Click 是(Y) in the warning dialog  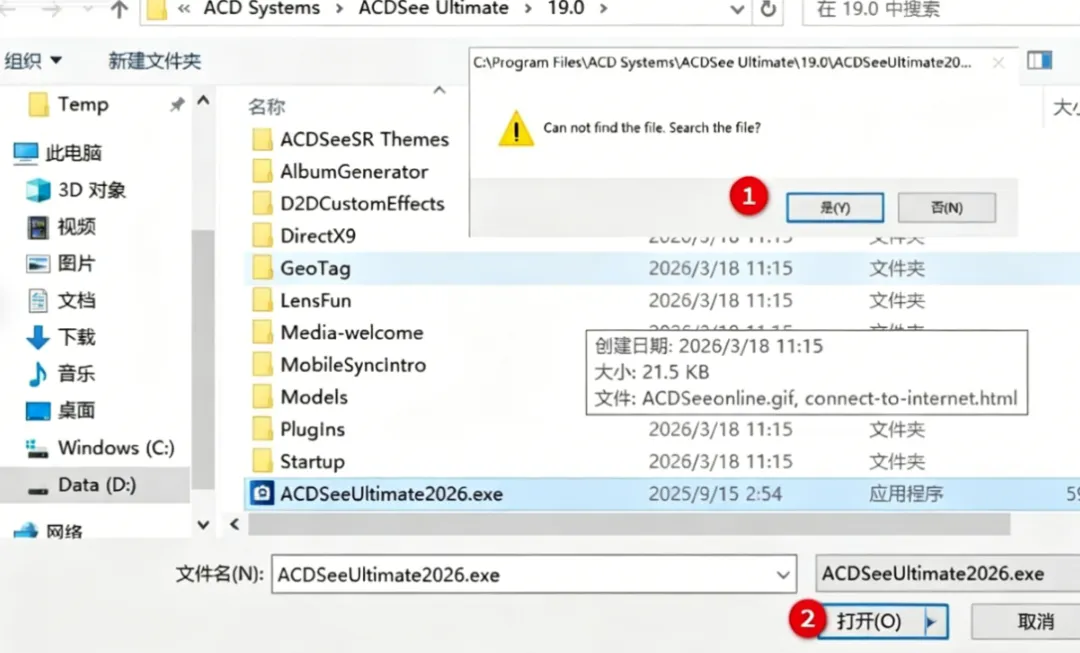[x=835, y=207]
